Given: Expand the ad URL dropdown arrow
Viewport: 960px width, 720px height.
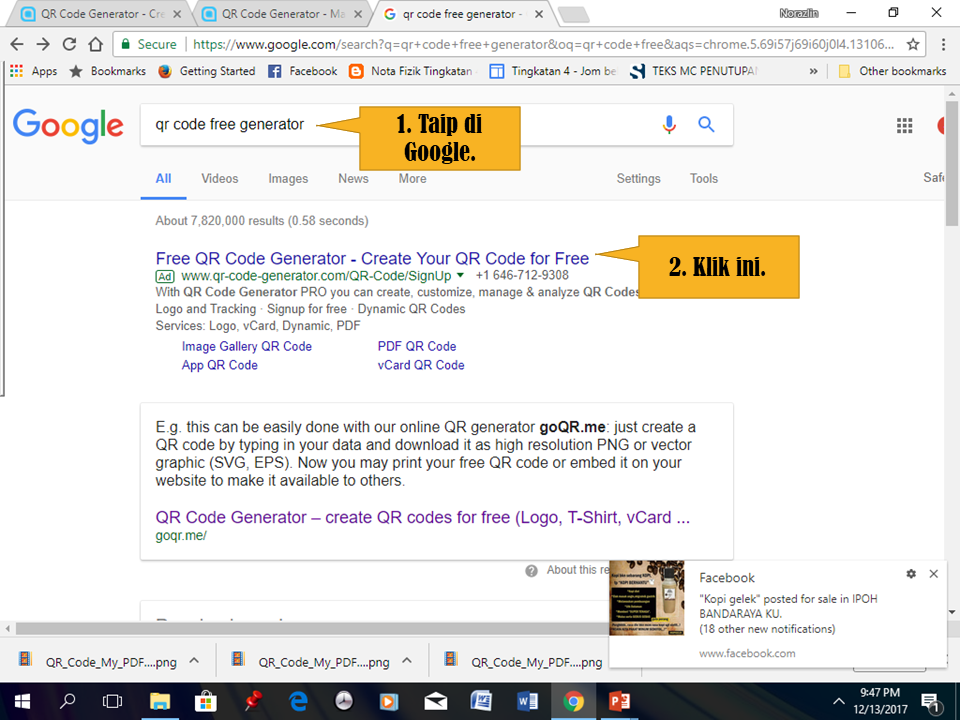Looking at the screenshot, I should [460, 276].
